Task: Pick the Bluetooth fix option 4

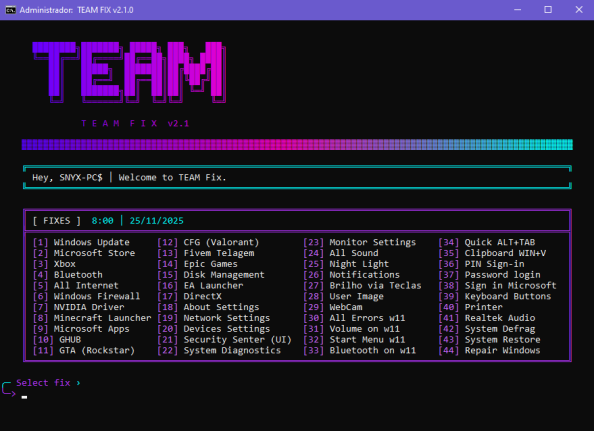Action: (x=67, y=275)
